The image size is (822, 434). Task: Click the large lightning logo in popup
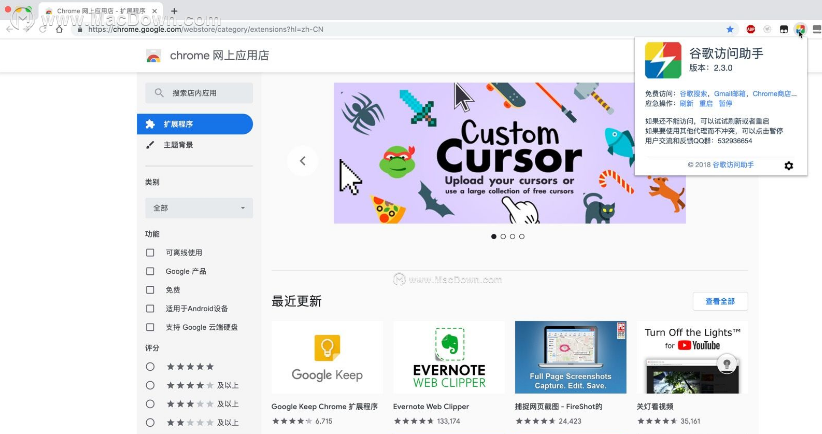pyautogui.click(x=663, y=60)
